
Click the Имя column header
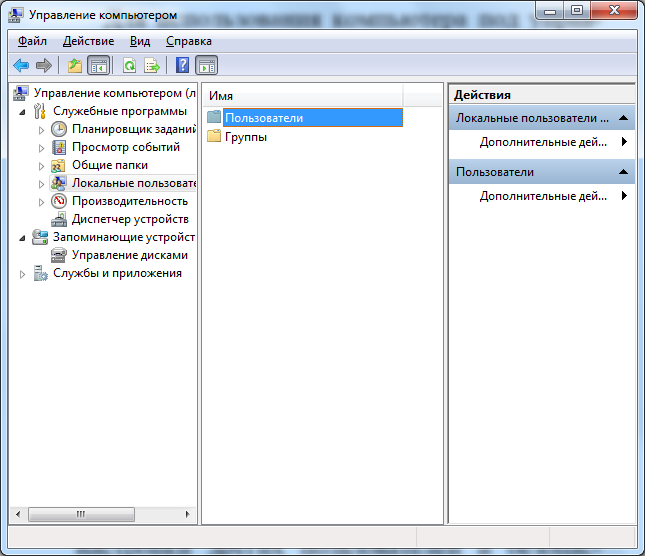pyautogui.click(x=304, y=96)
